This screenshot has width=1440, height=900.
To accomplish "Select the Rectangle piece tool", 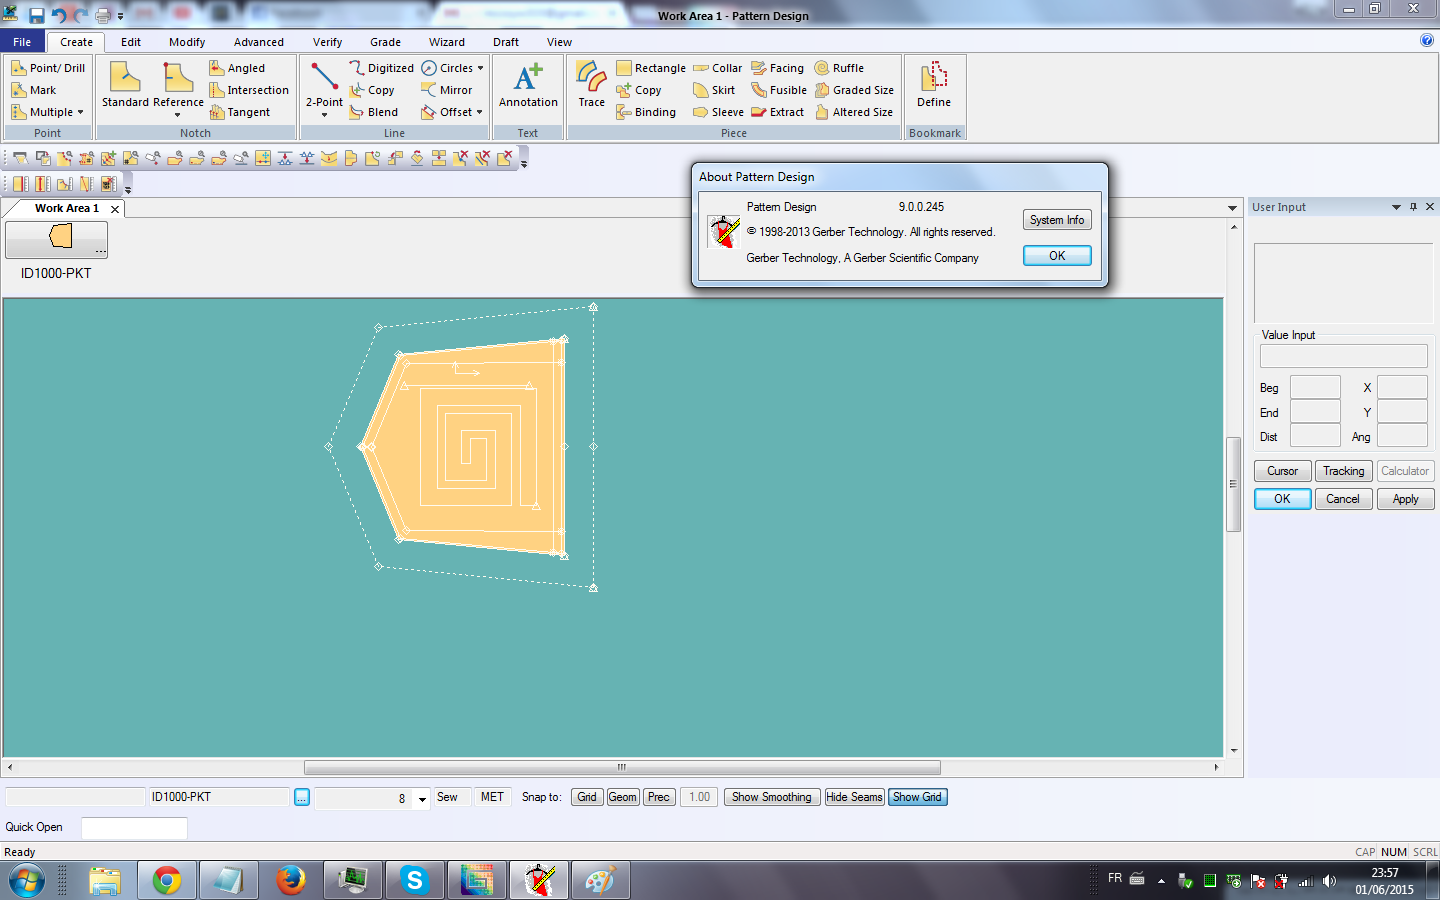I will click(651, 68).
